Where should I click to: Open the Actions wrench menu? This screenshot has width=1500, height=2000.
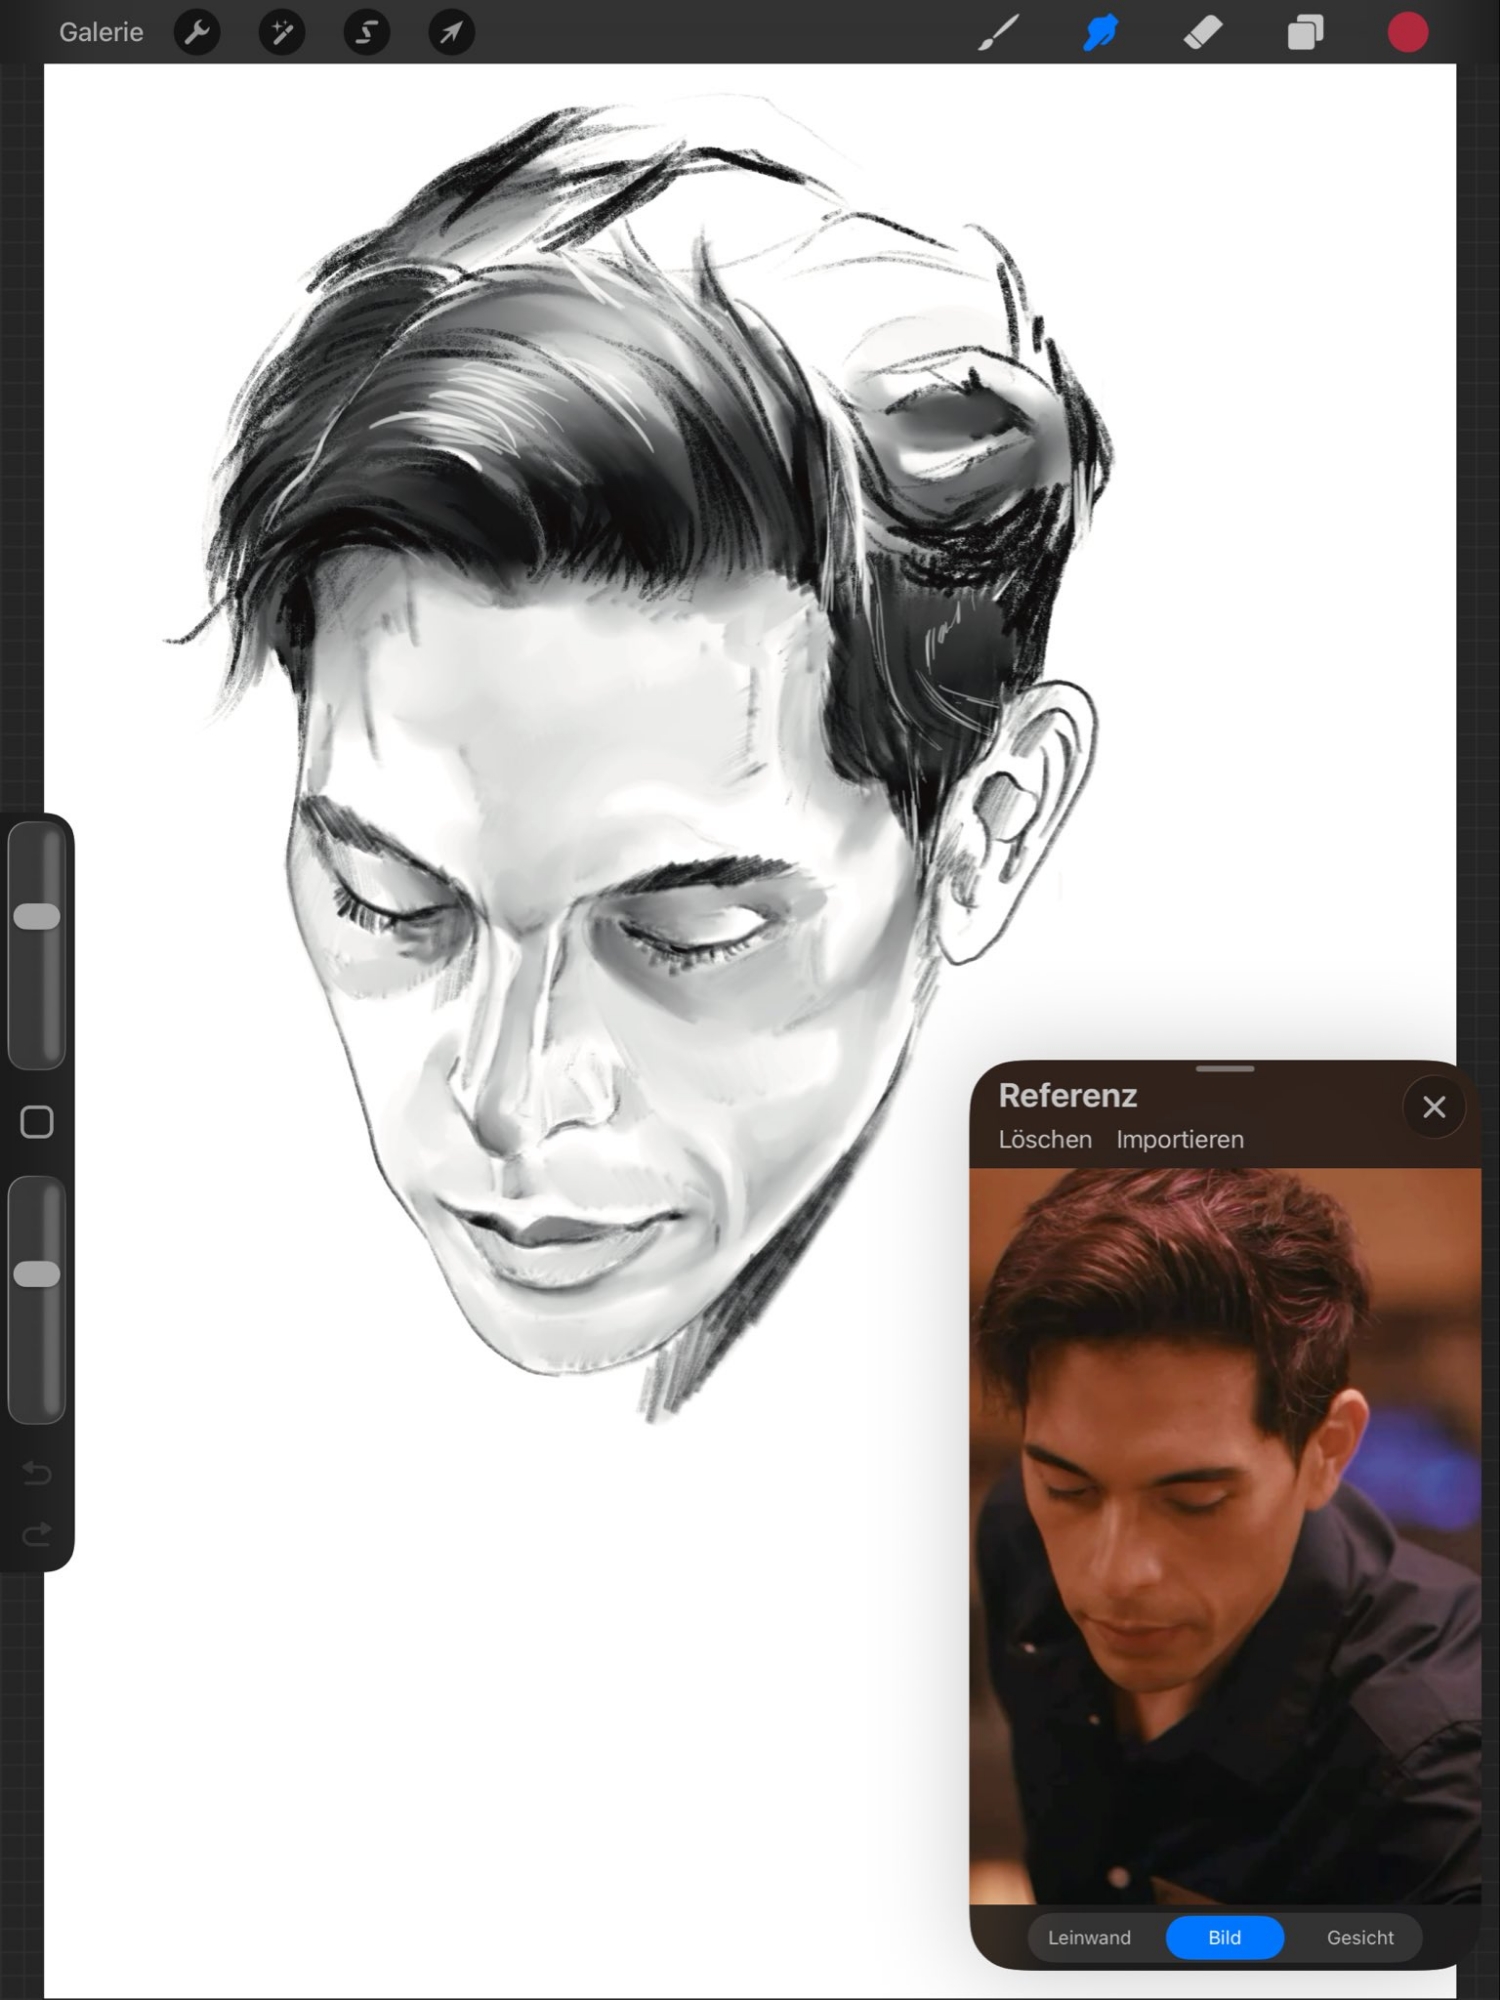(x=197, y=33)
